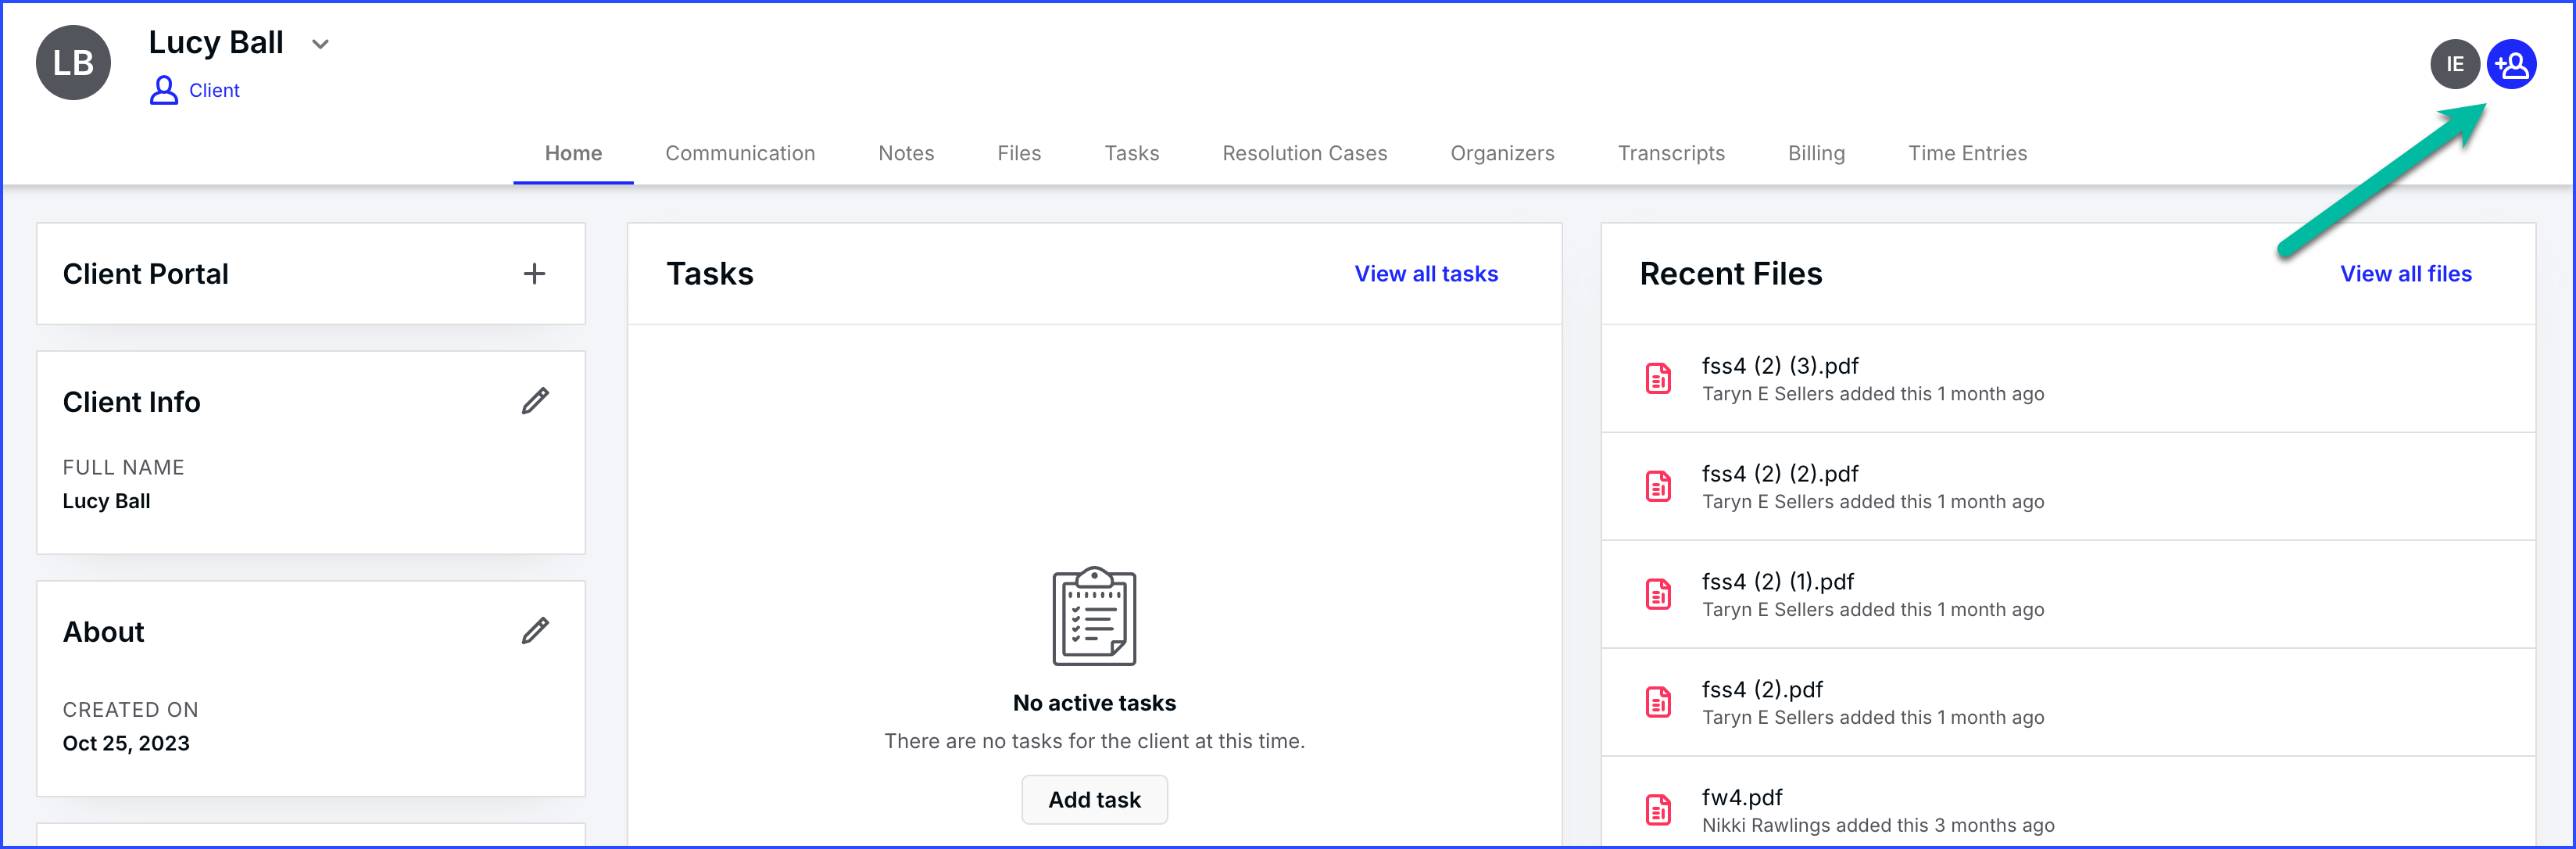Image resolution: width=2576 pixels, height=849 pixels.
Task: Expand the Client Portal plus icon
Action: (534, 274)
